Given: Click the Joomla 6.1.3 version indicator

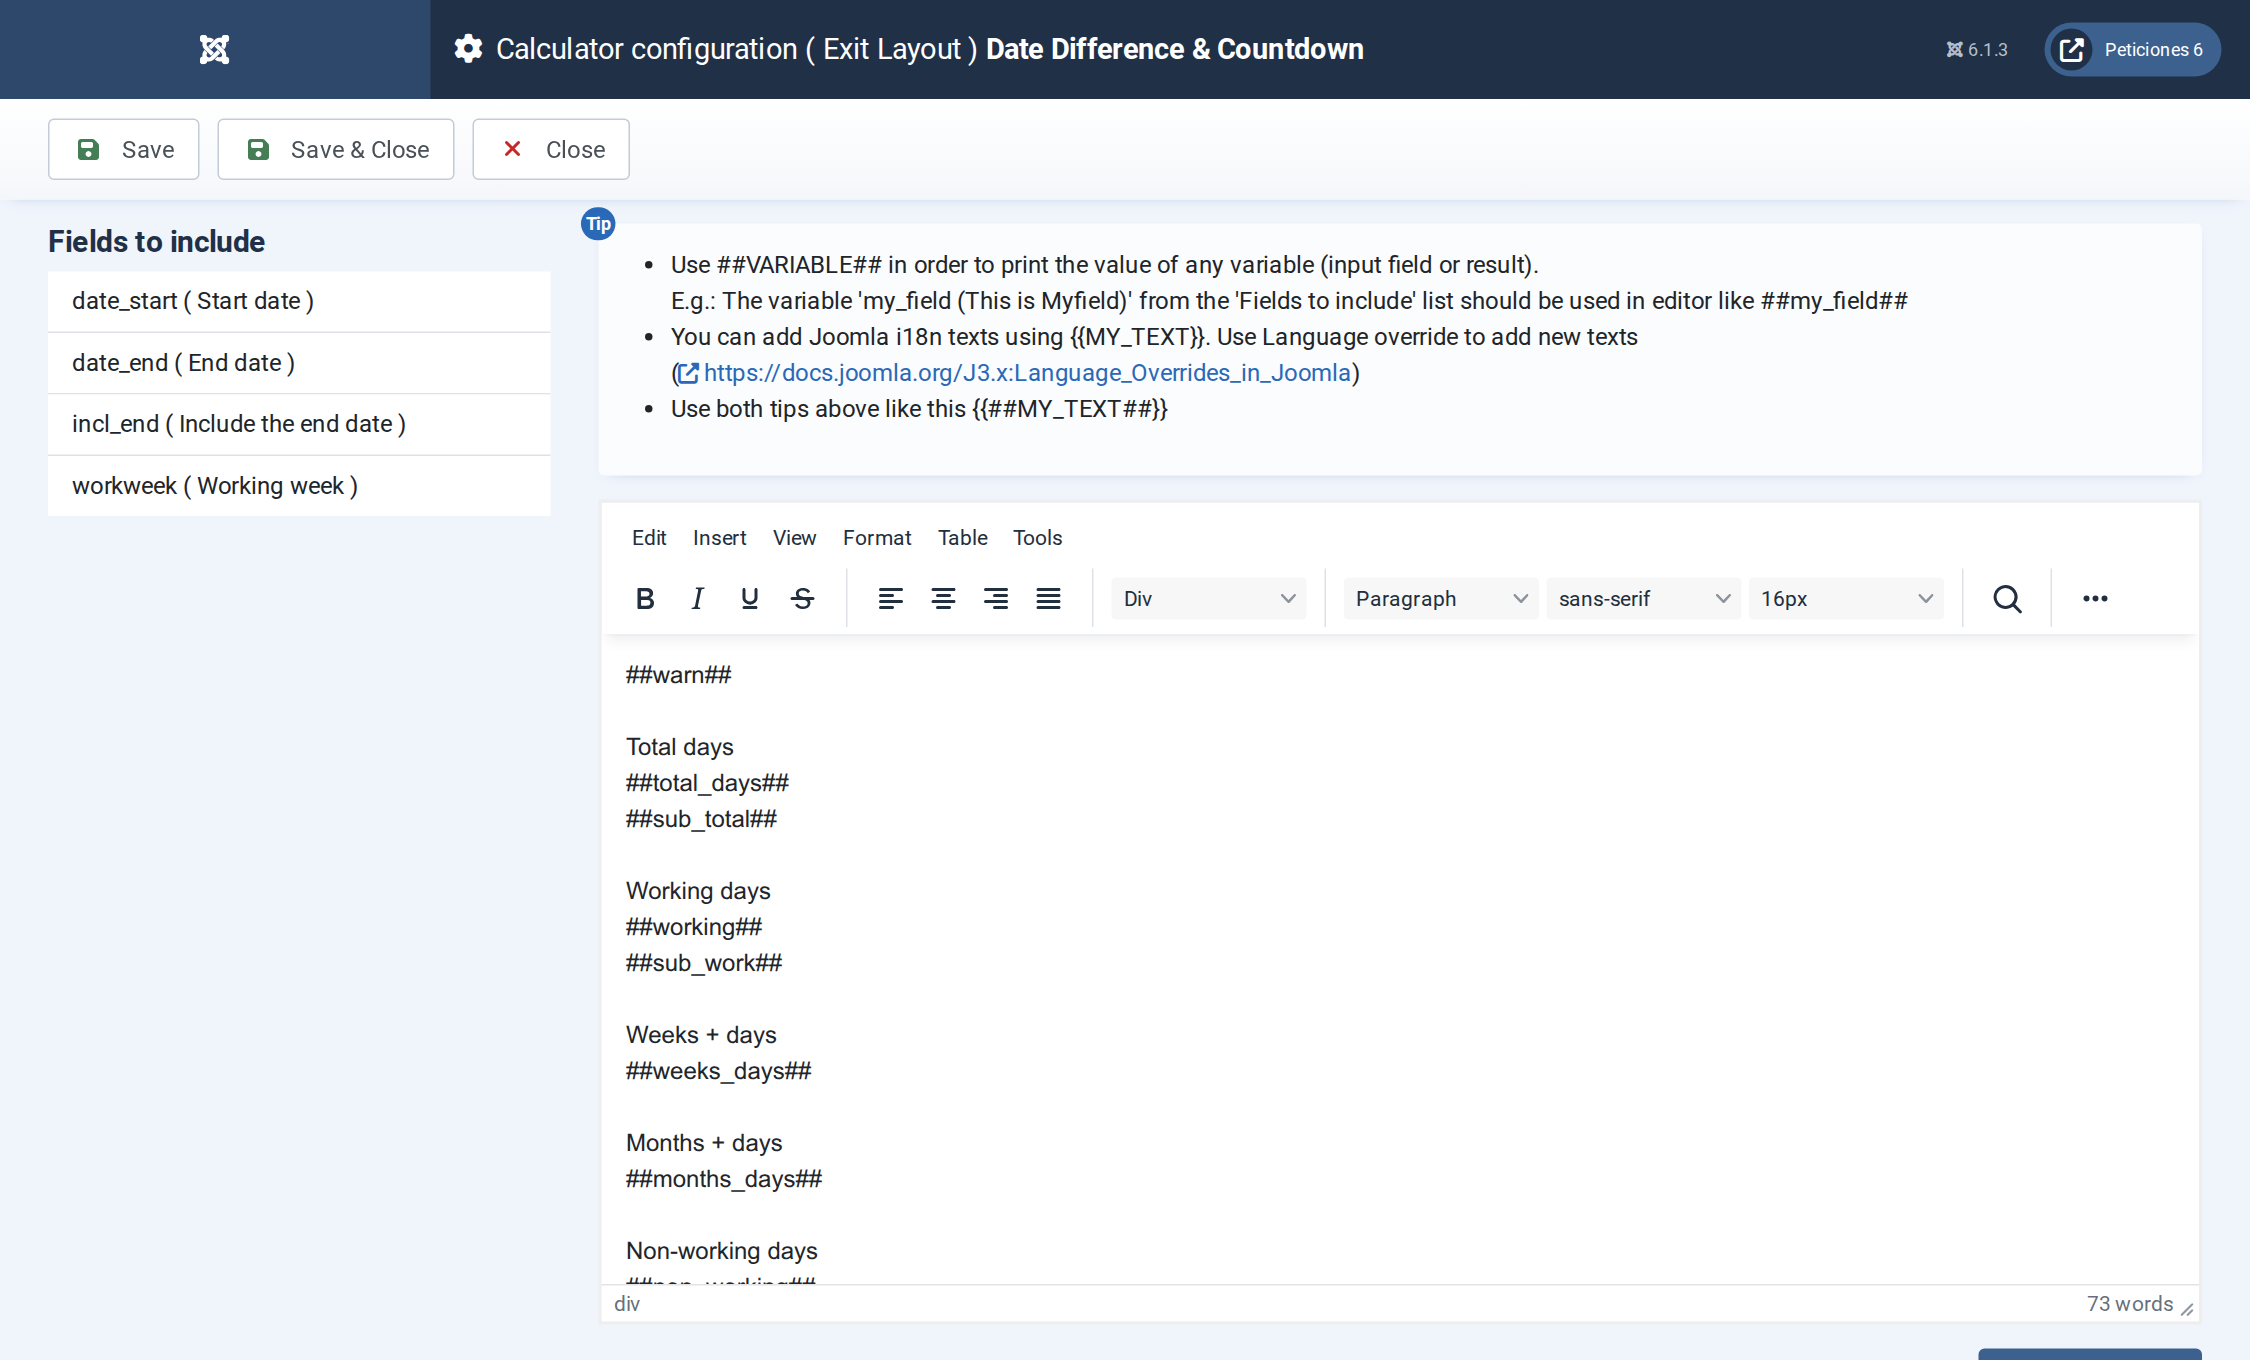Looking at the screenshot, I should pos(1976,49).
